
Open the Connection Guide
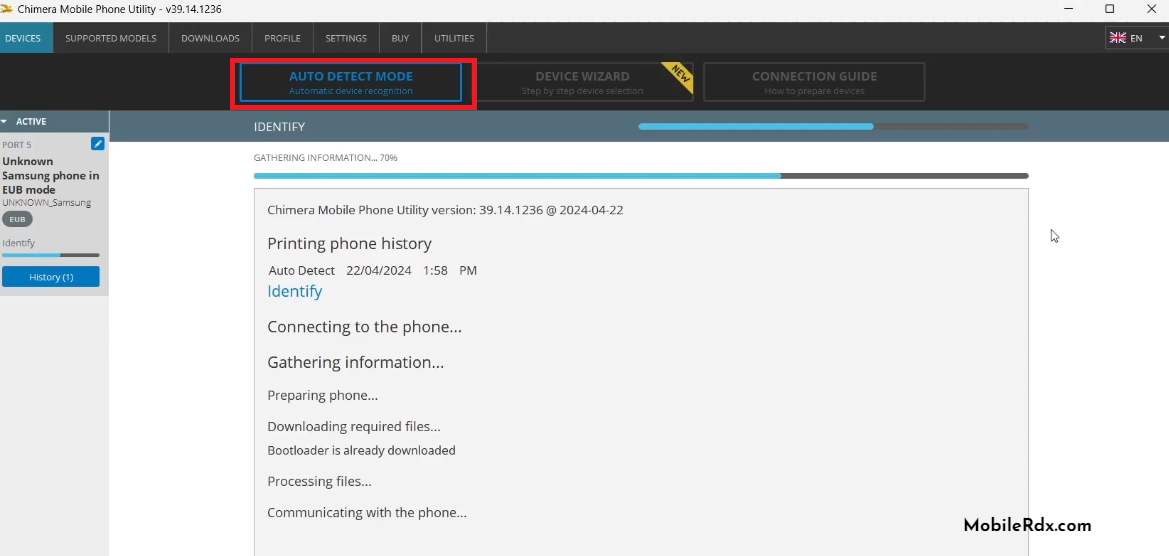[814, 82]
